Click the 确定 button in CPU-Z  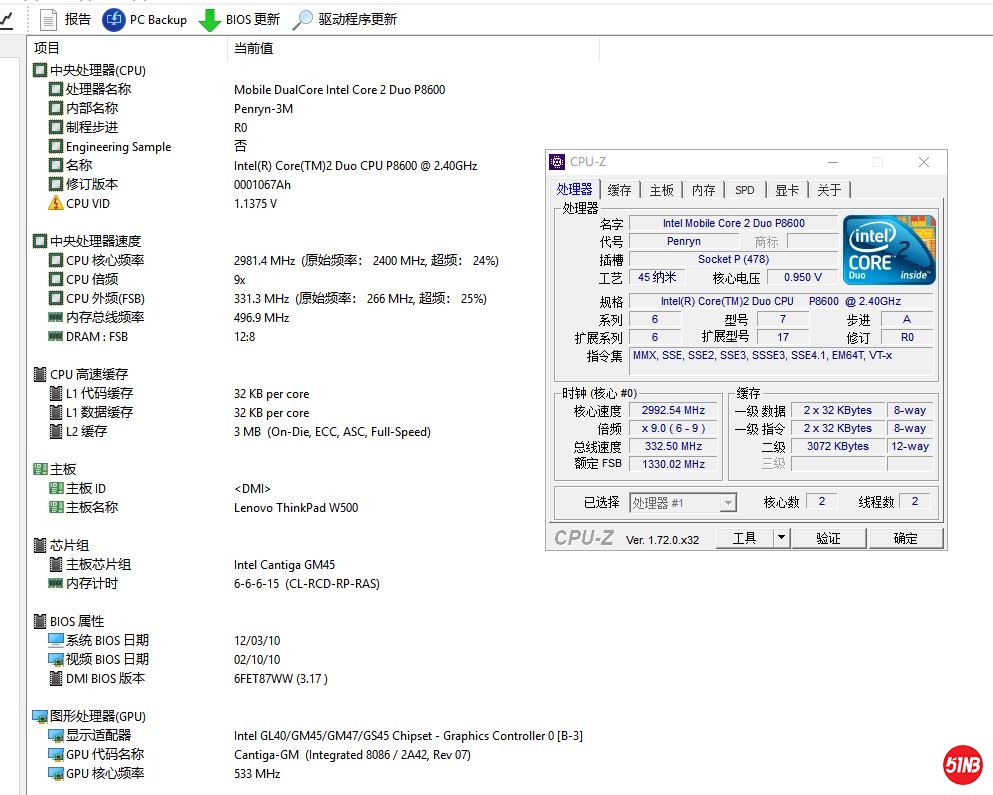pos(906,538)
